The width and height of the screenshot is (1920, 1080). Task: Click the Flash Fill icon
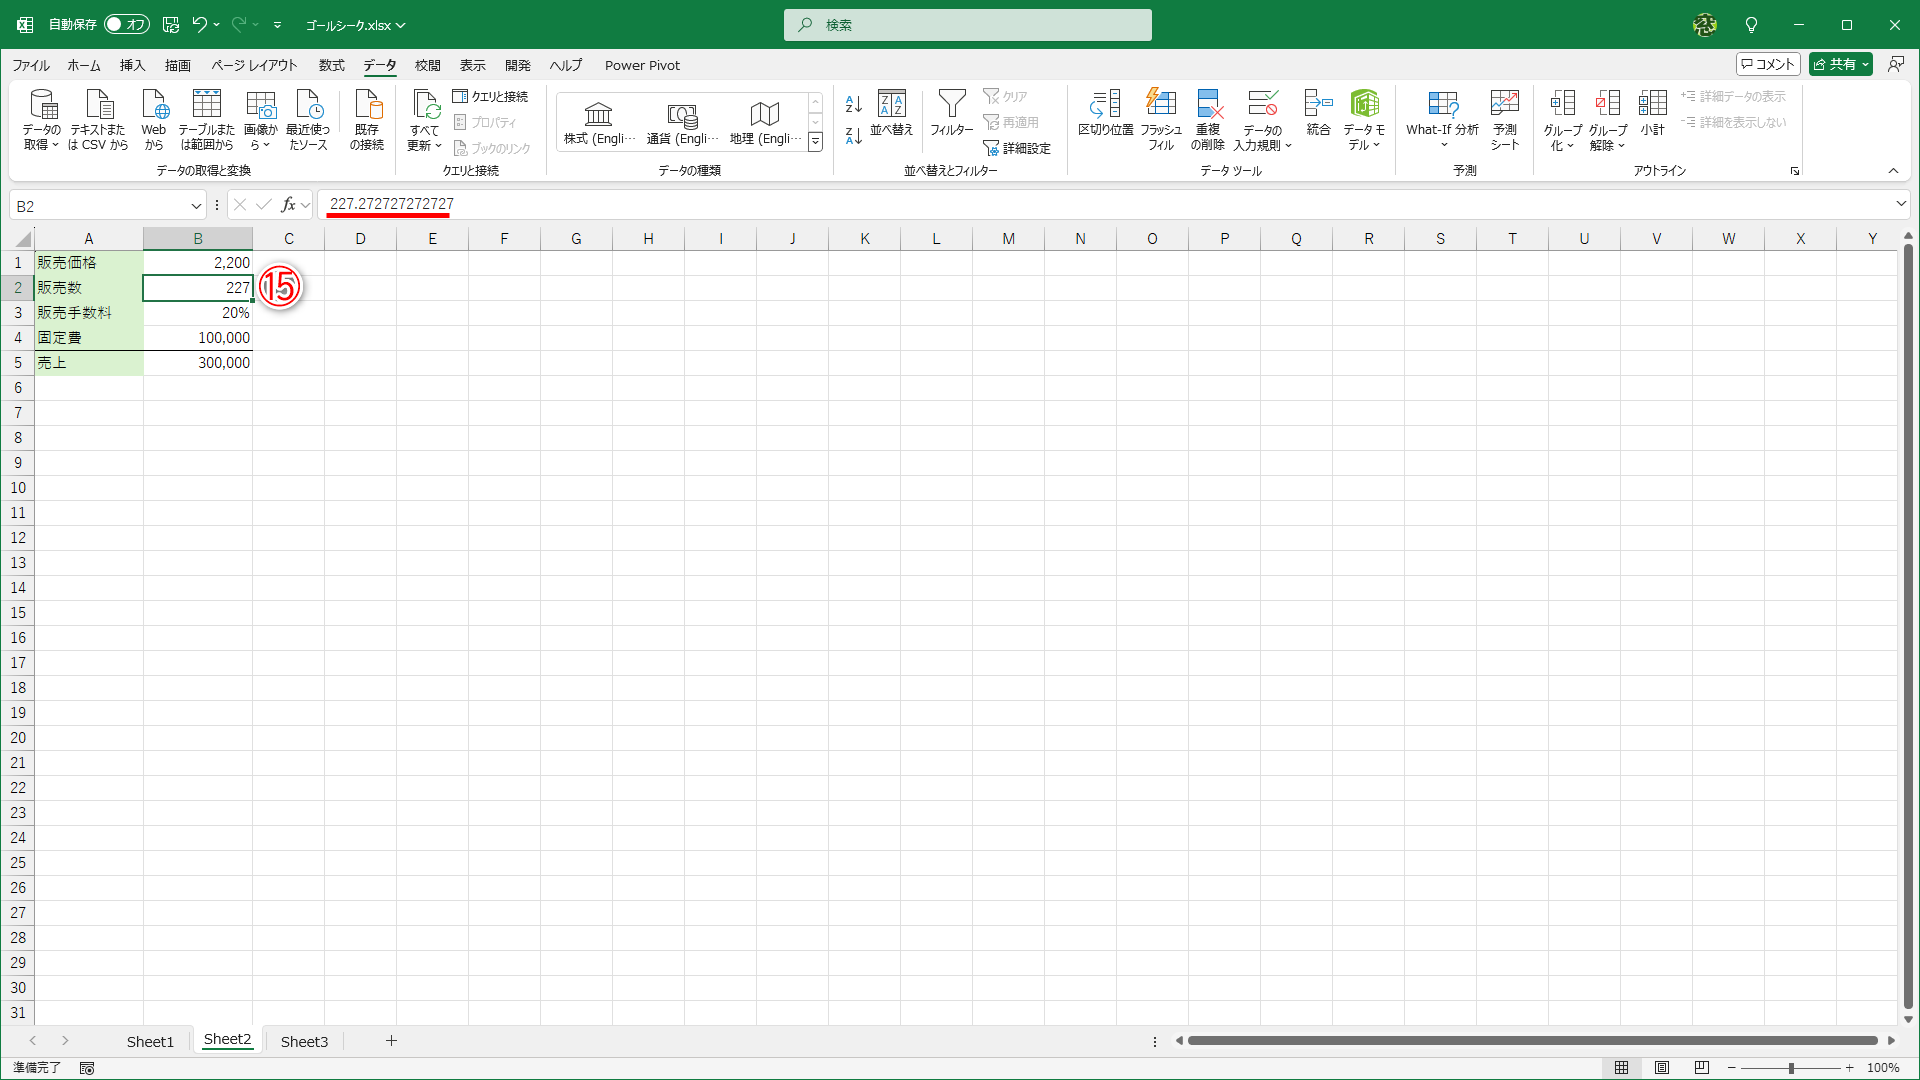point(1160,104)
